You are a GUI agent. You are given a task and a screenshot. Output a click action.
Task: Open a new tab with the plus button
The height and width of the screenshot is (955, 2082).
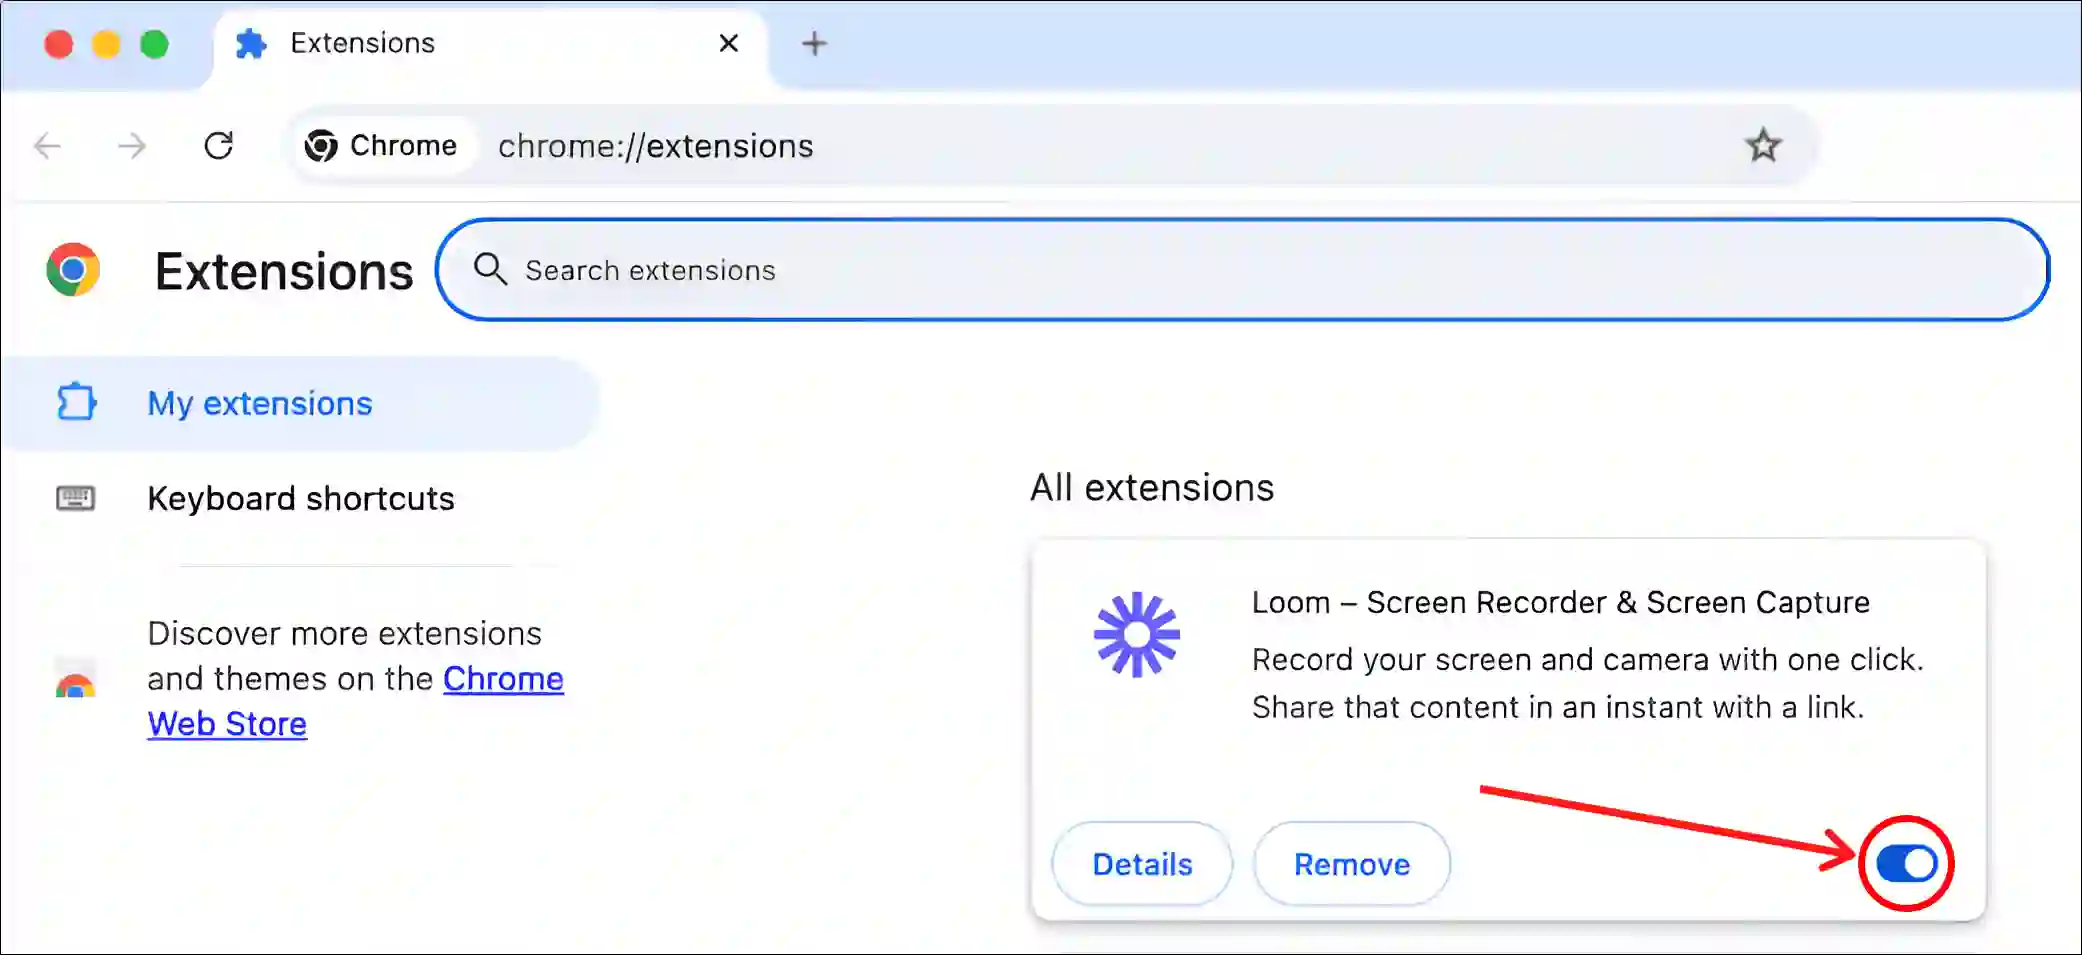[x=814, y=43]
